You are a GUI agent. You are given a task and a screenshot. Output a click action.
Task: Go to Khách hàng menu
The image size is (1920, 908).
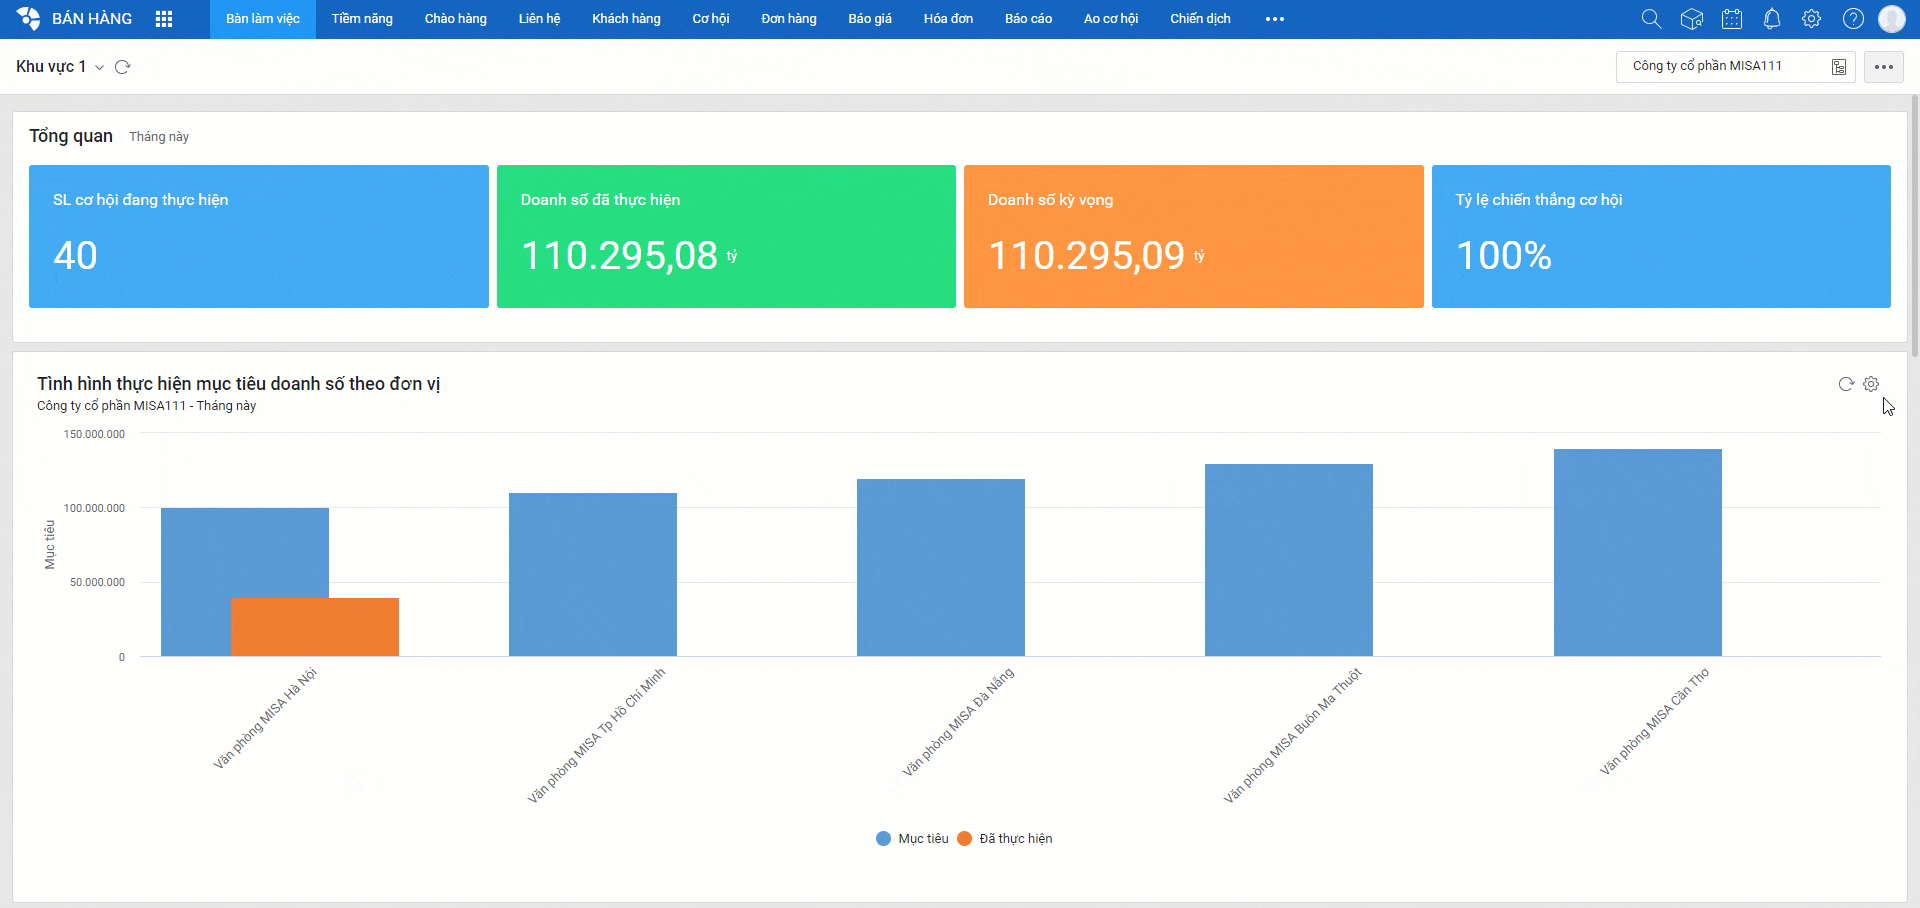[626, 19]
